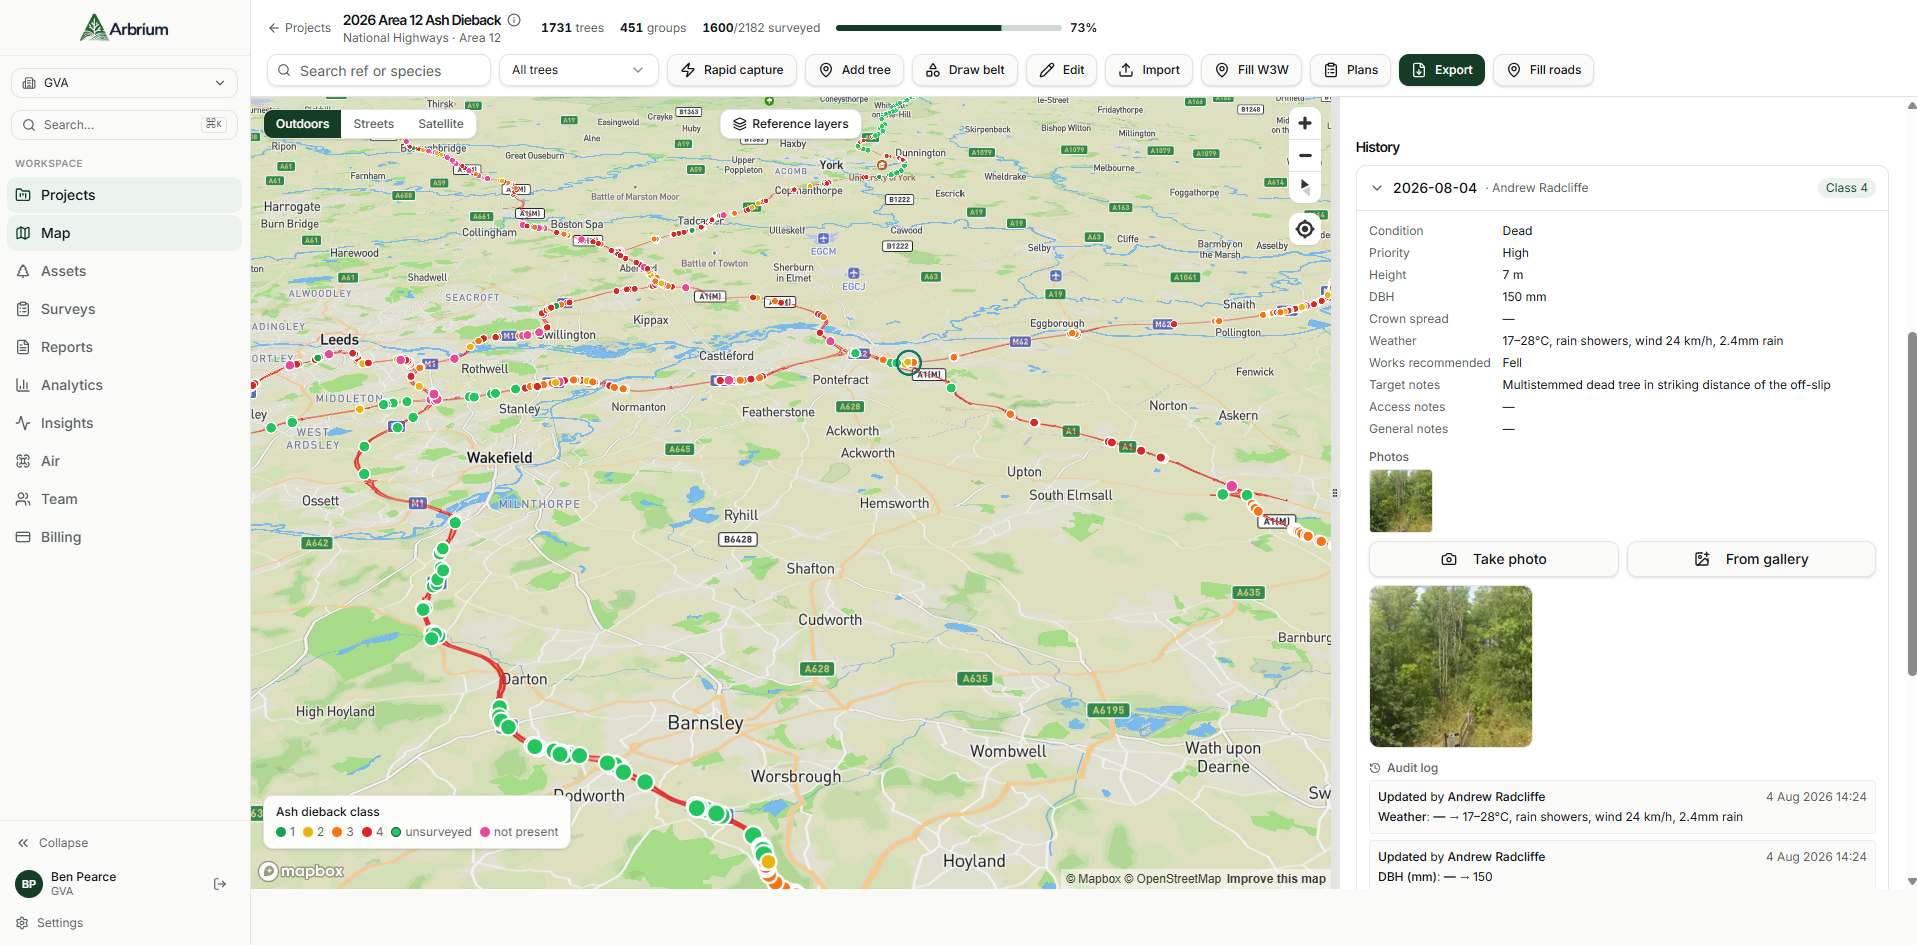Click the Ben Pearce user avatar
Viewport: 1917px width, 945px height.
pos(29,884)
